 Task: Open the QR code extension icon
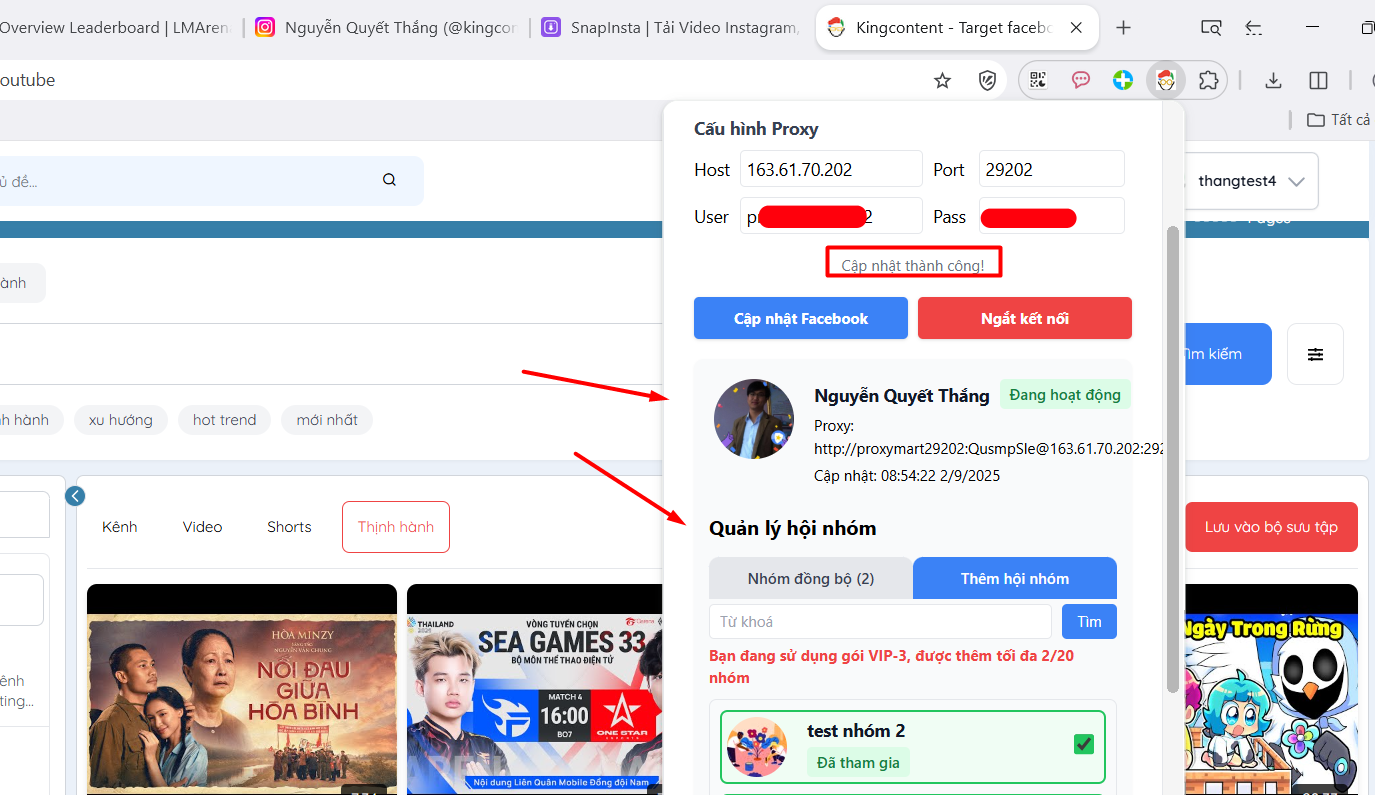click(1038, 81)
